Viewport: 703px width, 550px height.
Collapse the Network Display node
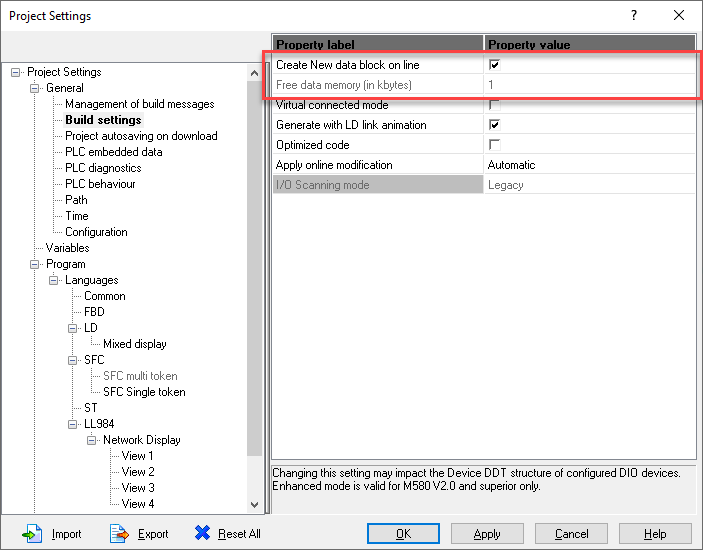point(91,441)
